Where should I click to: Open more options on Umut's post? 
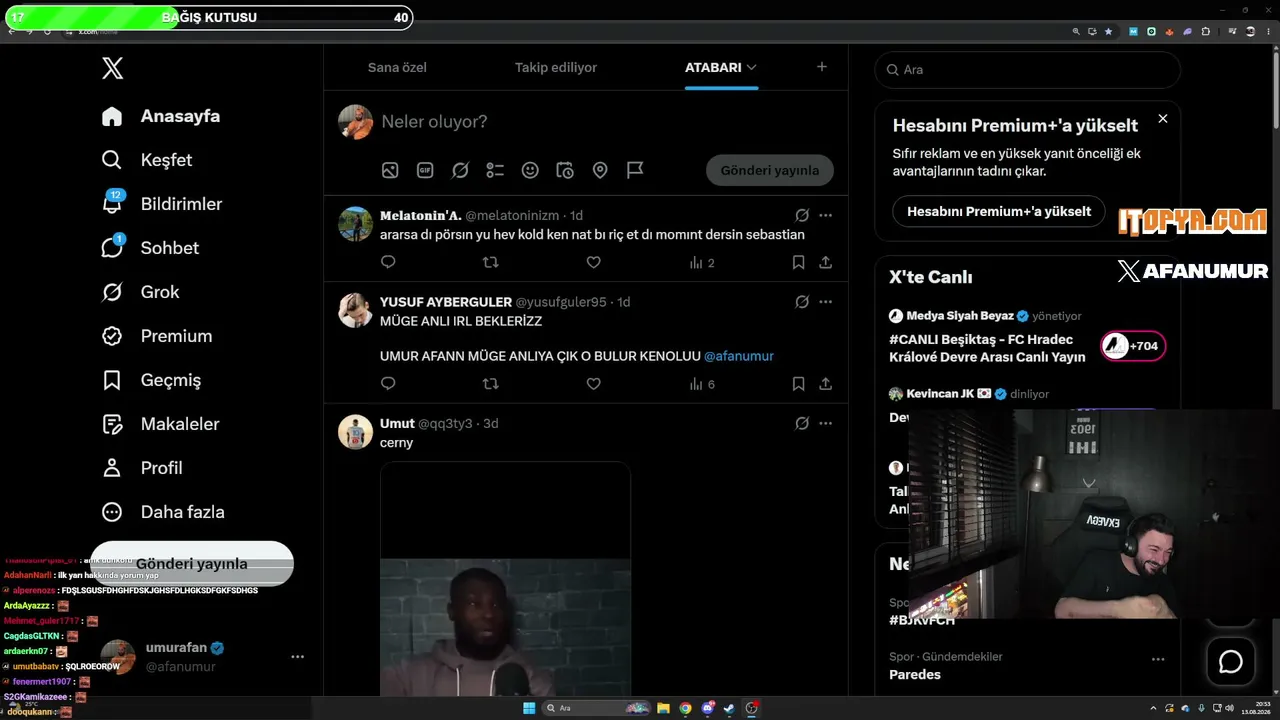[825, 423]
